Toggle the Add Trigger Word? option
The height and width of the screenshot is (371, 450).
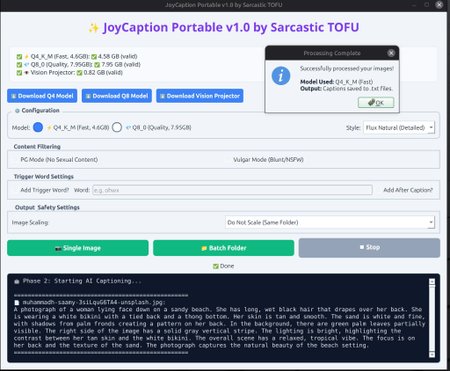(x=45, y=190)
